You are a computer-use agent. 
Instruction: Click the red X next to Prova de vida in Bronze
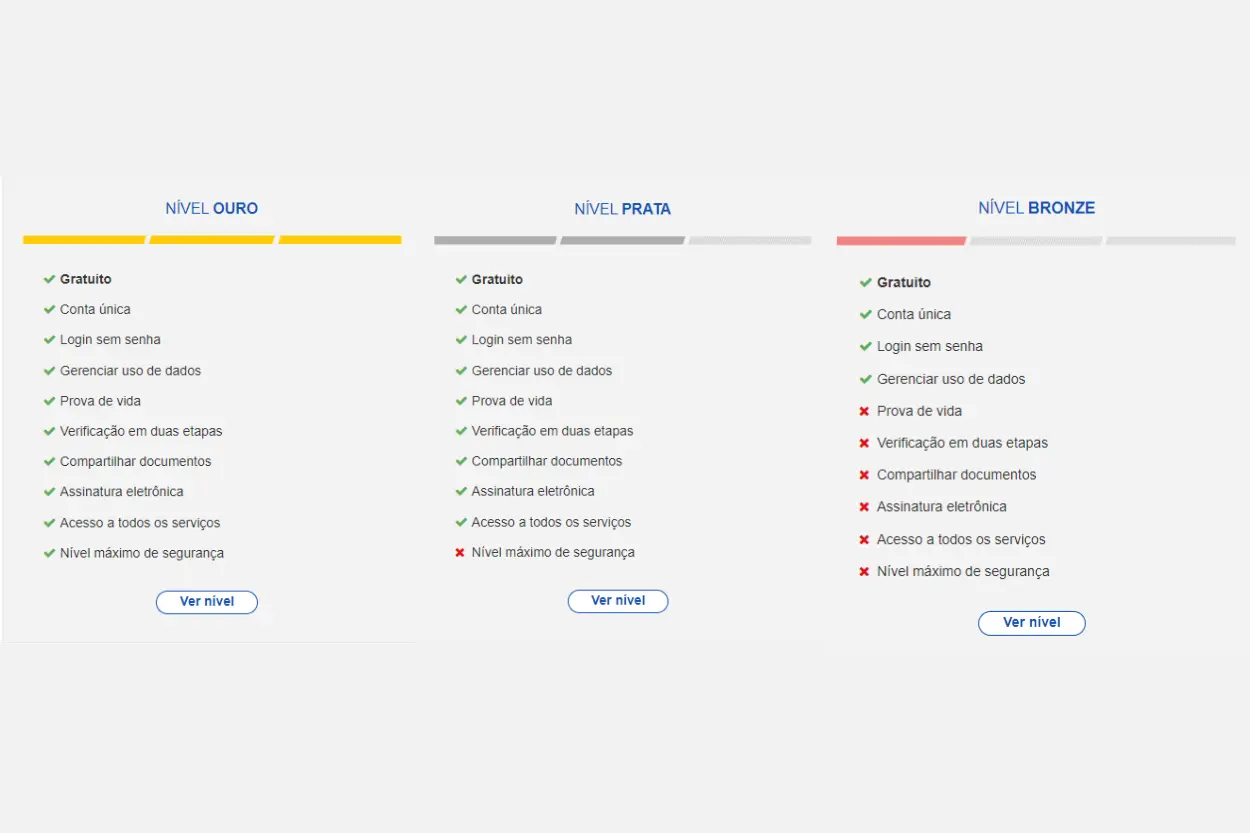point(864,411)
